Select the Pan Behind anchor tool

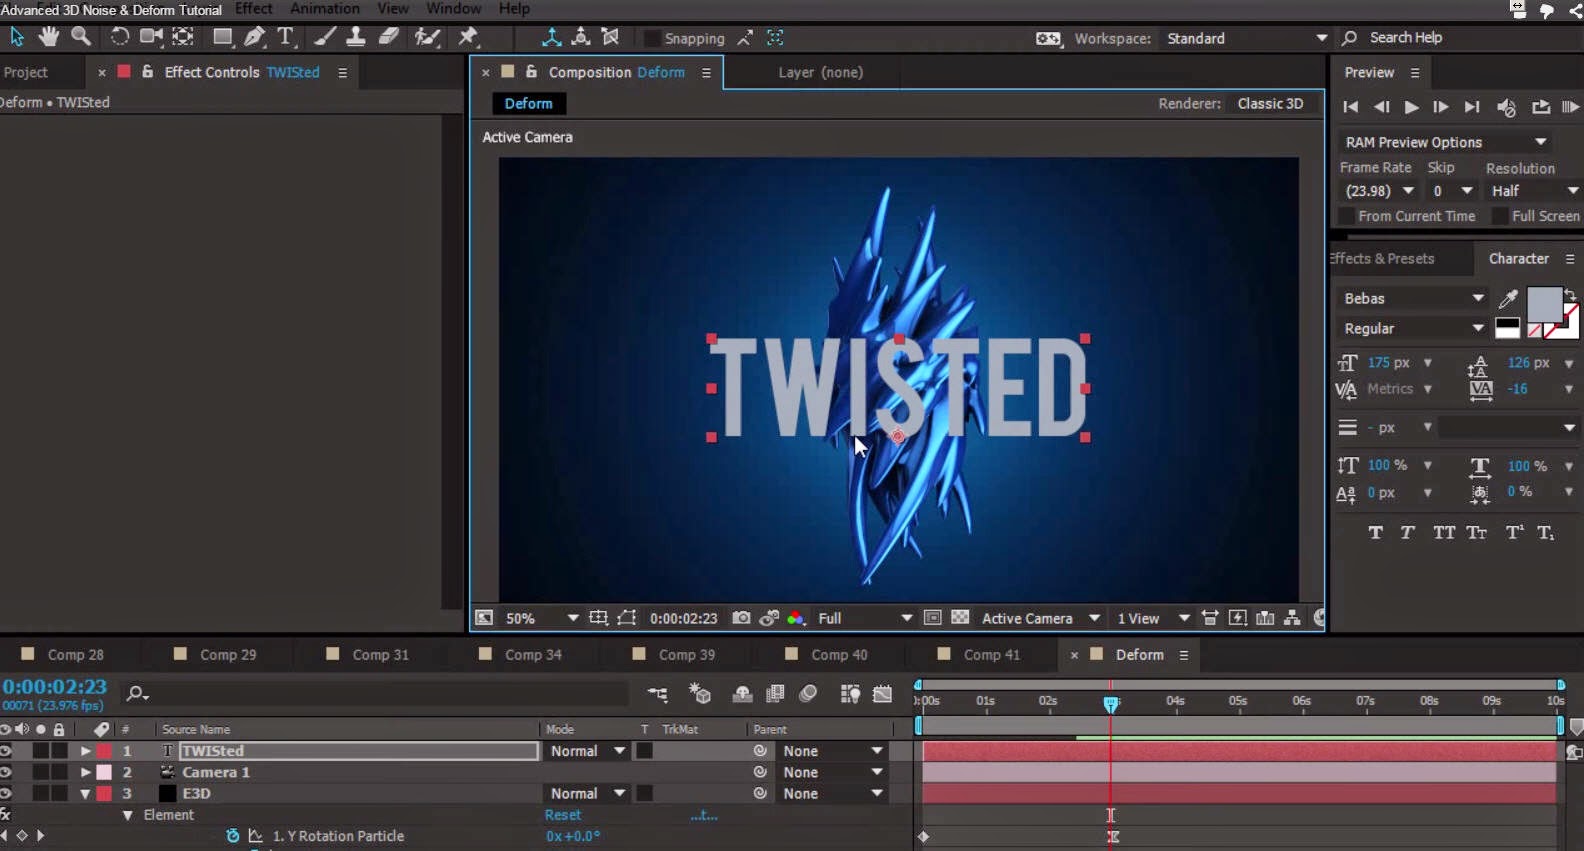(183, 37)
